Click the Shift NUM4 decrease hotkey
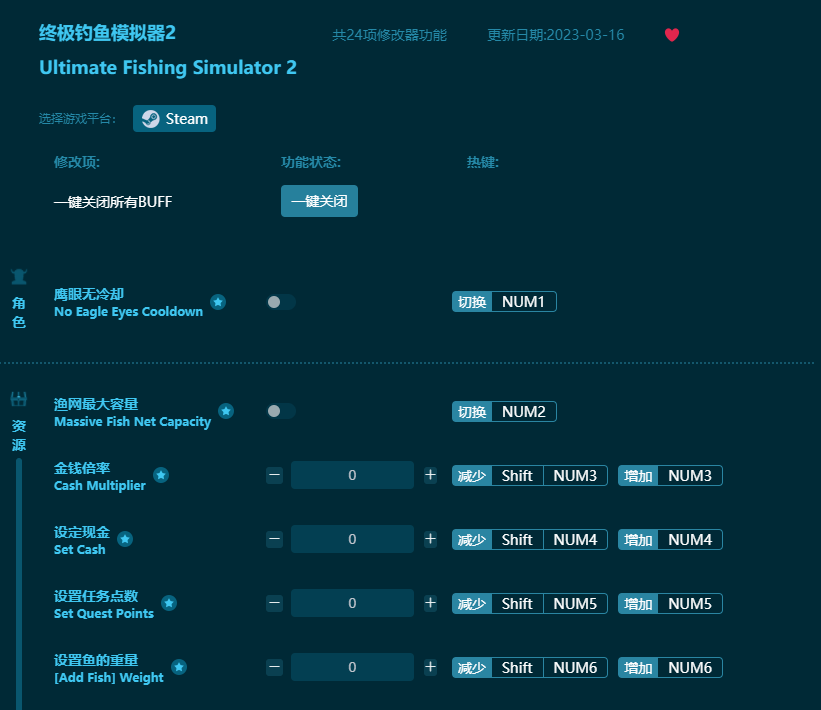 point(530,539)
